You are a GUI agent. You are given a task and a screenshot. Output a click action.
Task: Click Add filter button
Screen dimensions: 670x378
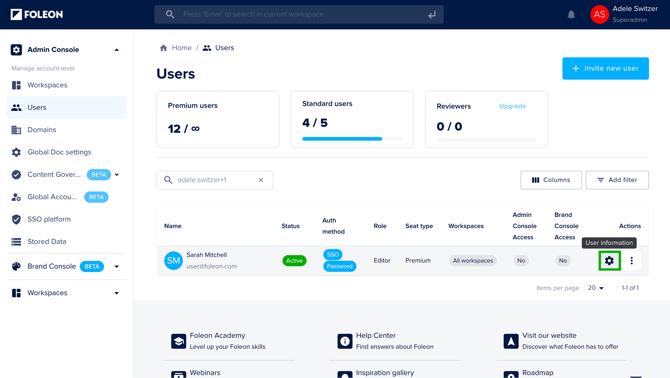click(617, 180)
